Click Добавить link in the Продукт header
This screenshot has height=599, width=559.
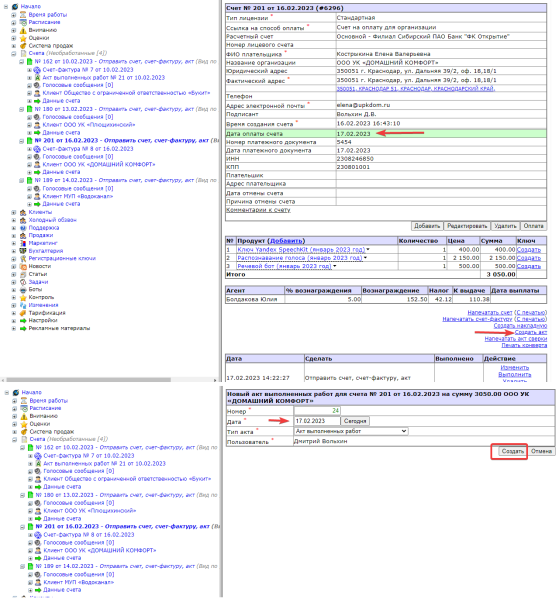pos(286,241)
